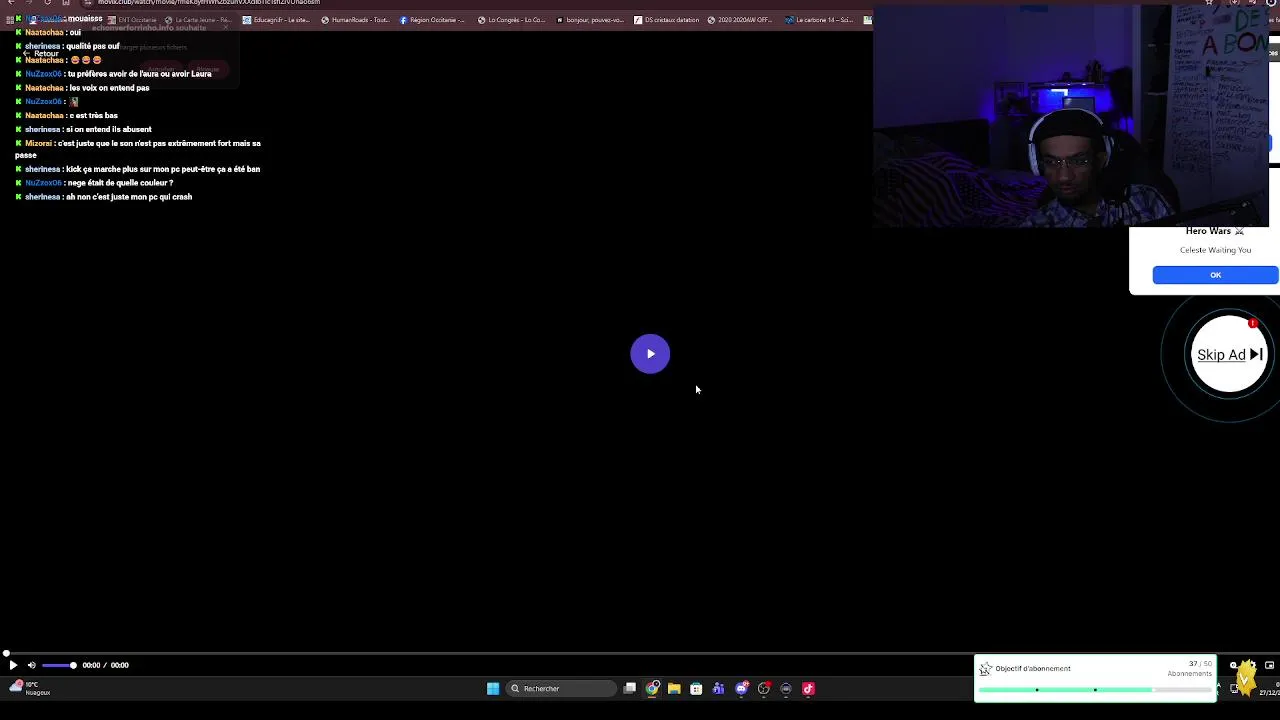Open Microsoft Teams from the taskbar
The height and width of the screenshot is (720, 1280).
(x=718, y=688)
